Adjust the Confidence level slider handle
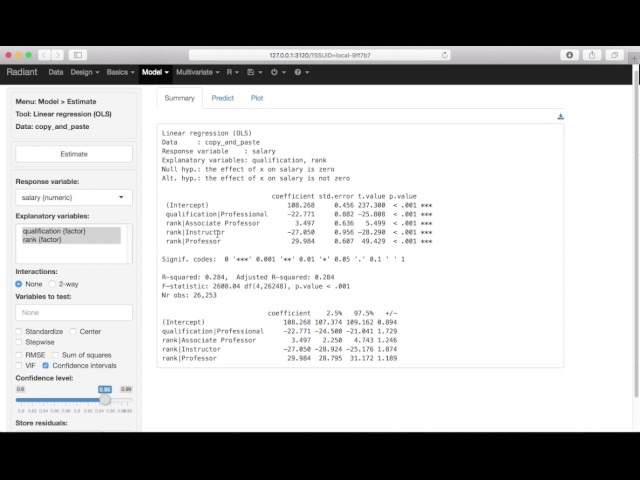640x480 pixels. pos(105,400)
